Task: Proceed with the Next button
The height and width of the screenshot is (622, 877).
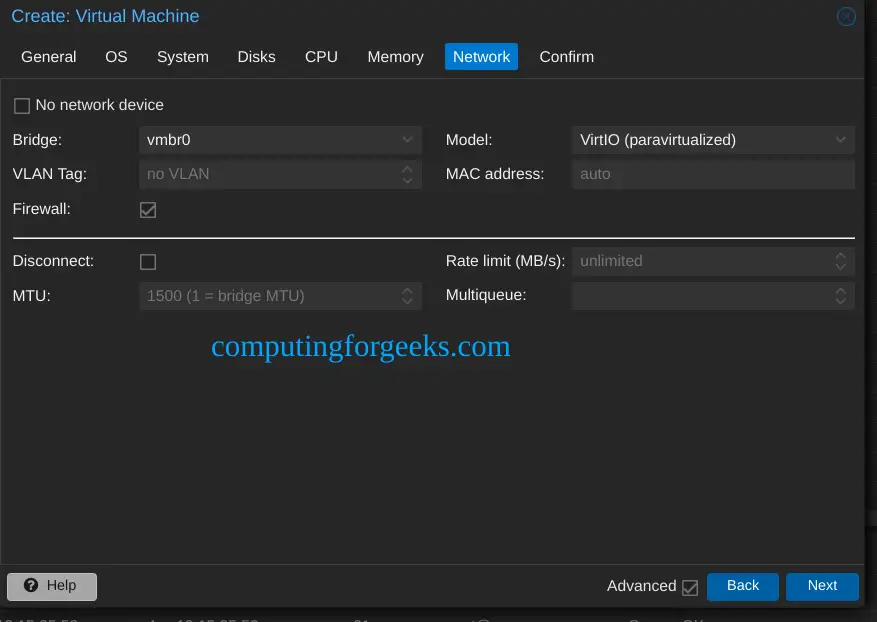Action: tap(822, 586)
